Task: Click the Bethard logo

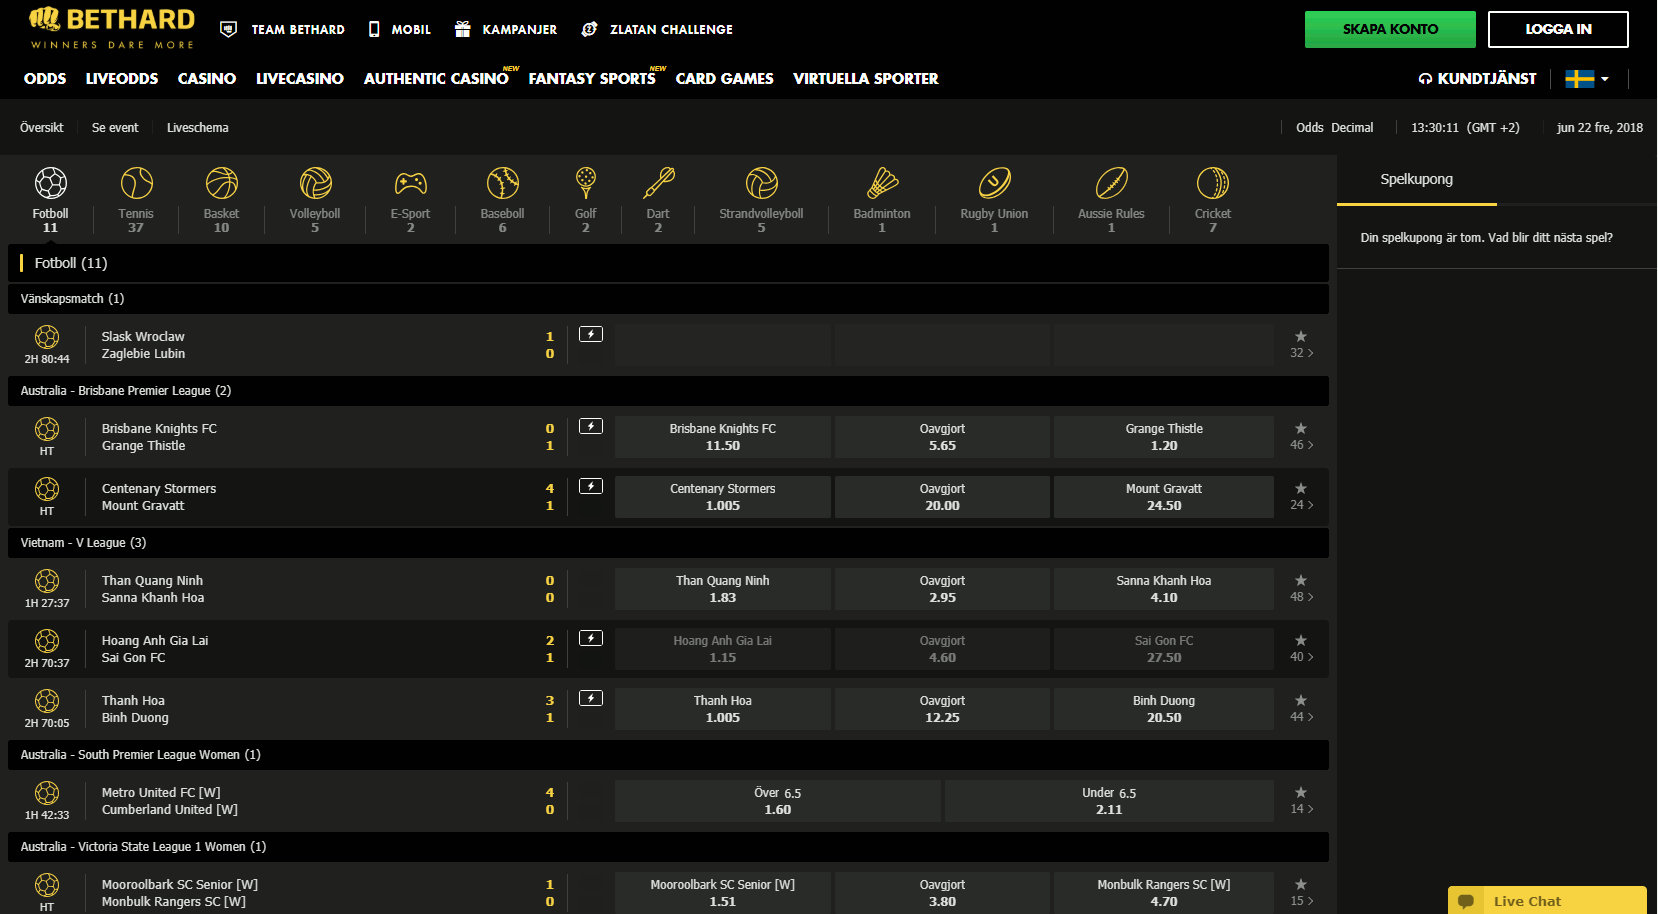Action: pyautogui.click(x=112, y=28)
